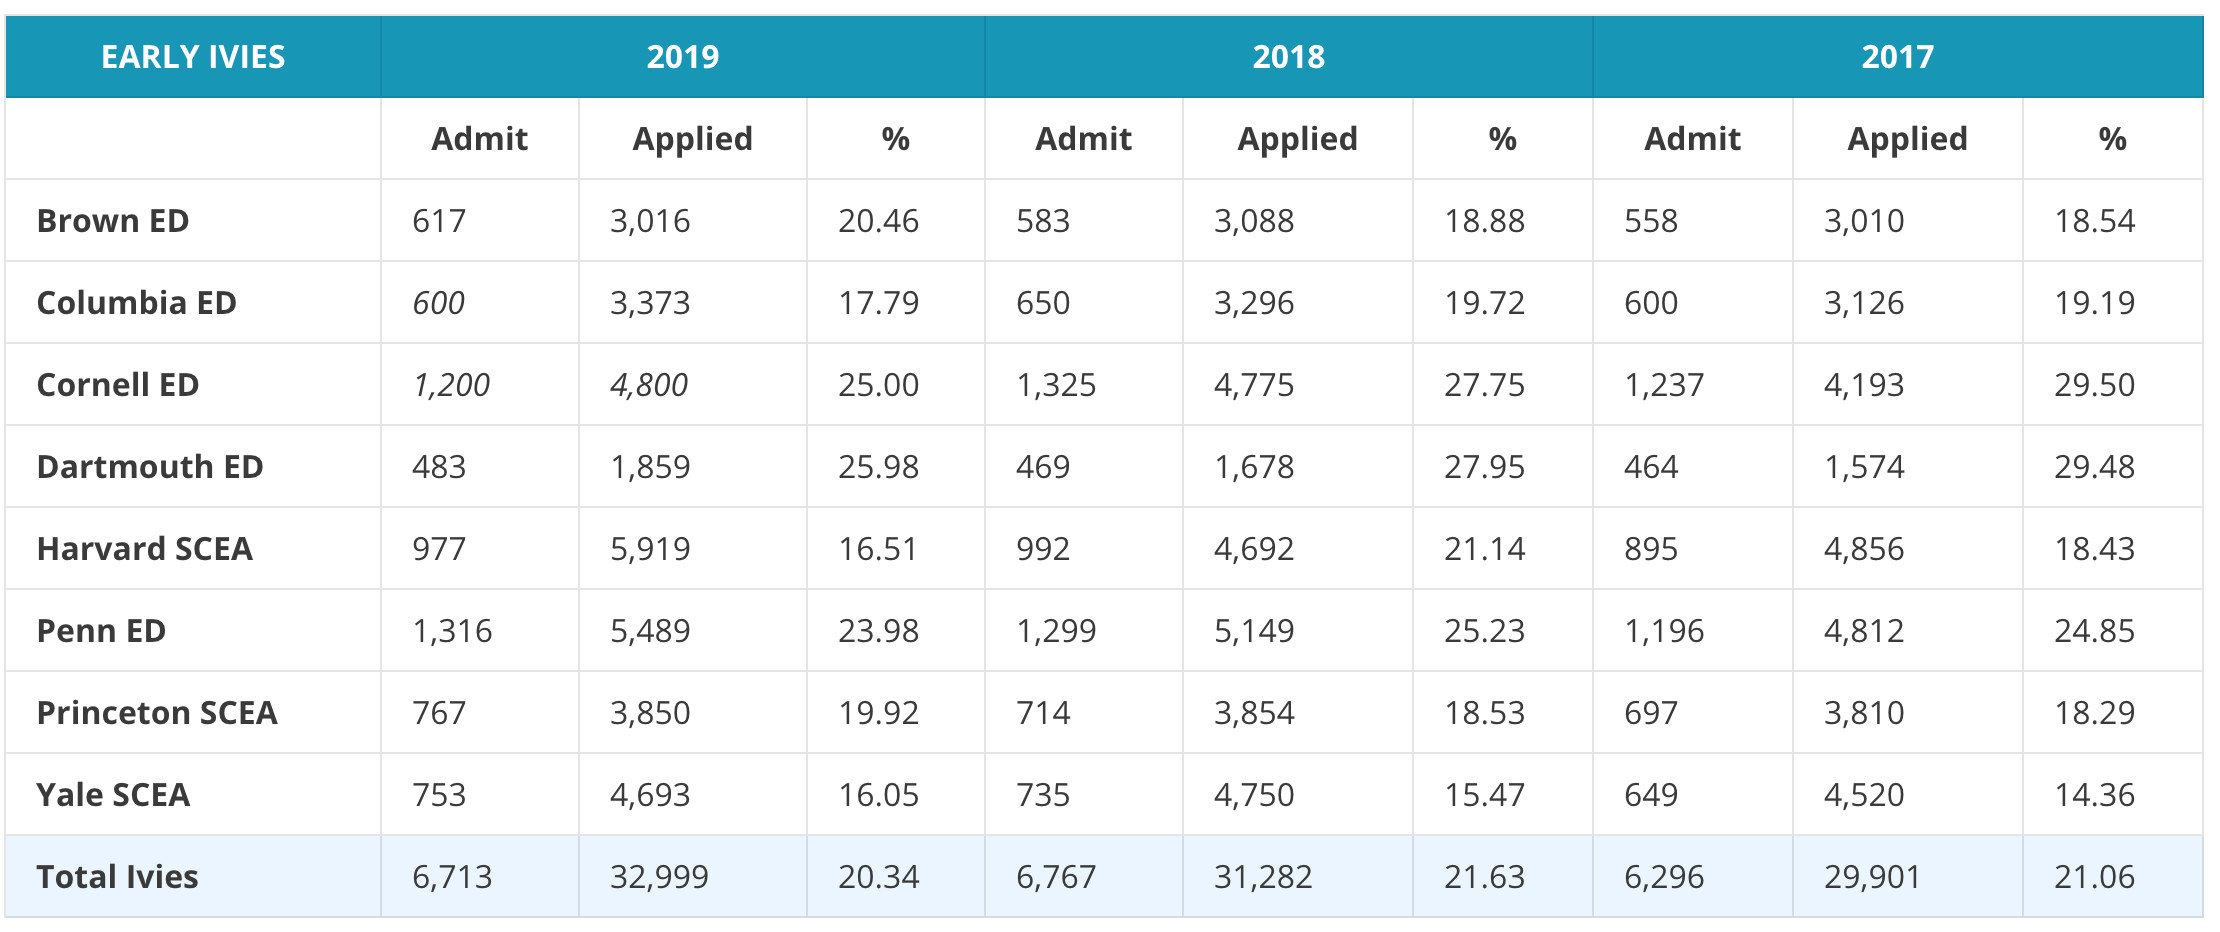This screenshot has height=932, width=2220.
Task: Select Dartmouth 2017 applied value 1,574
Action: (x=1864, y=467)
